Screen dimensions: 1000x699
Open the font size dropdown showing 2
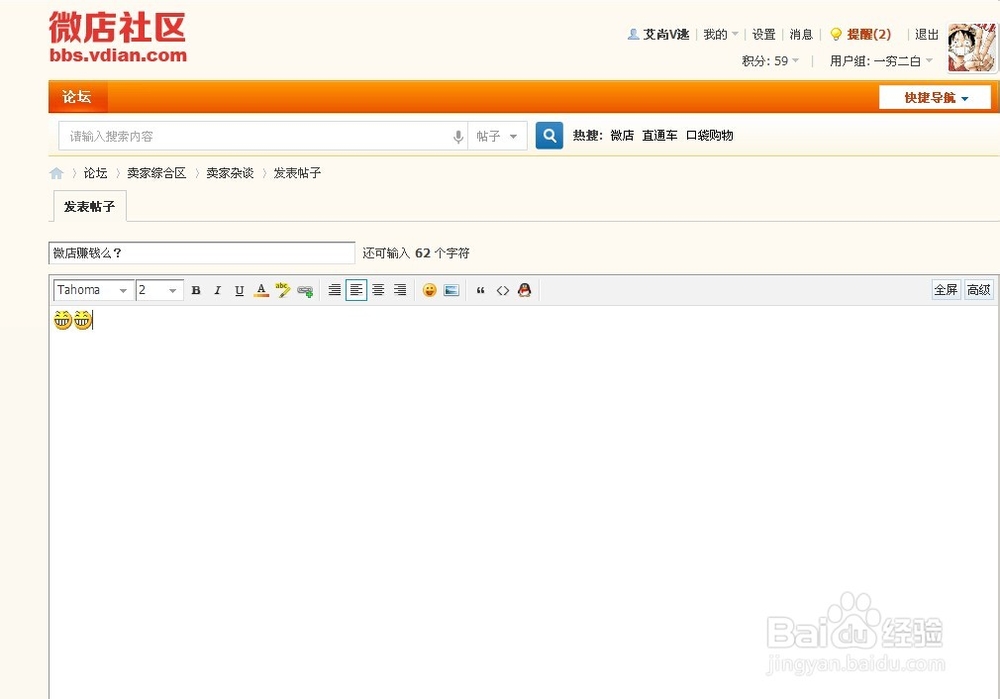coord(159,290)
